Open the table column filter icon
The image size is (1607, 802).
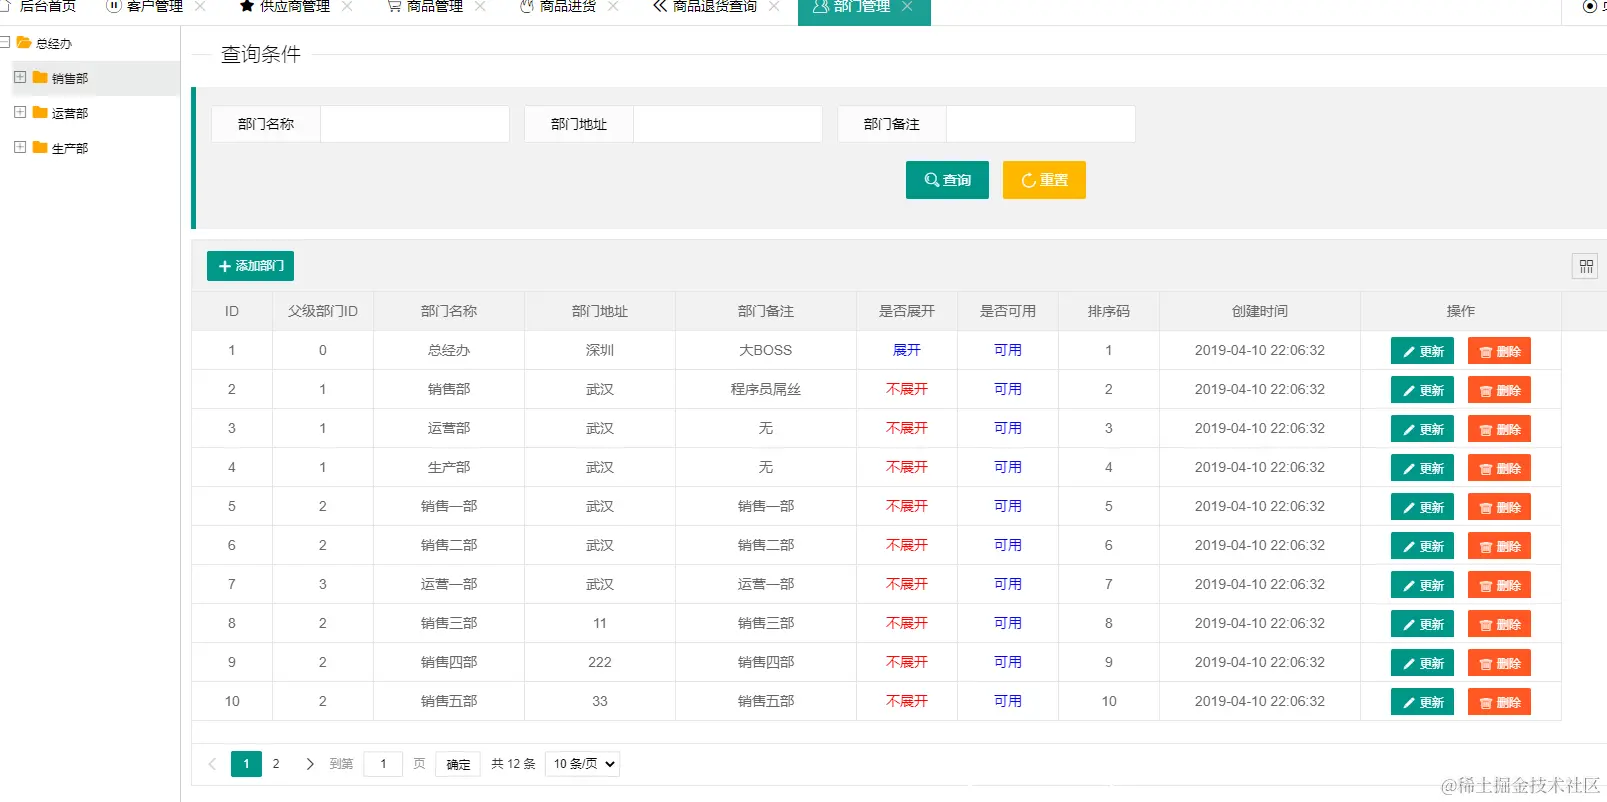[x=1585, y=266]
